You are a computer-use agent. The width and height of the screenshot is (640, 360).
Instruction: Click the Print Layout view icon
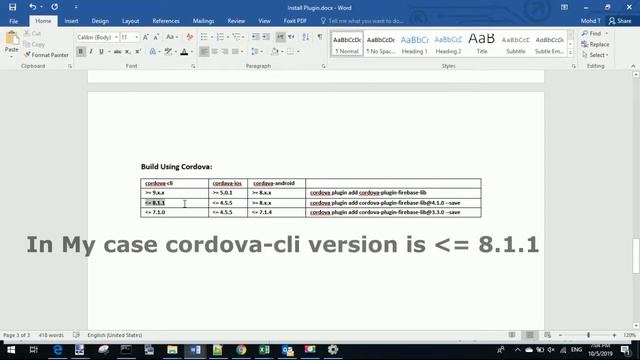529,335
